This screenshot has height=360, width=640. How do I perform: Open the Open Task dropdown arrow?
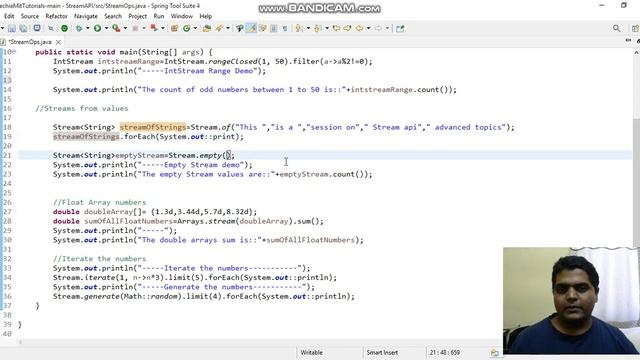pos(228,28)
